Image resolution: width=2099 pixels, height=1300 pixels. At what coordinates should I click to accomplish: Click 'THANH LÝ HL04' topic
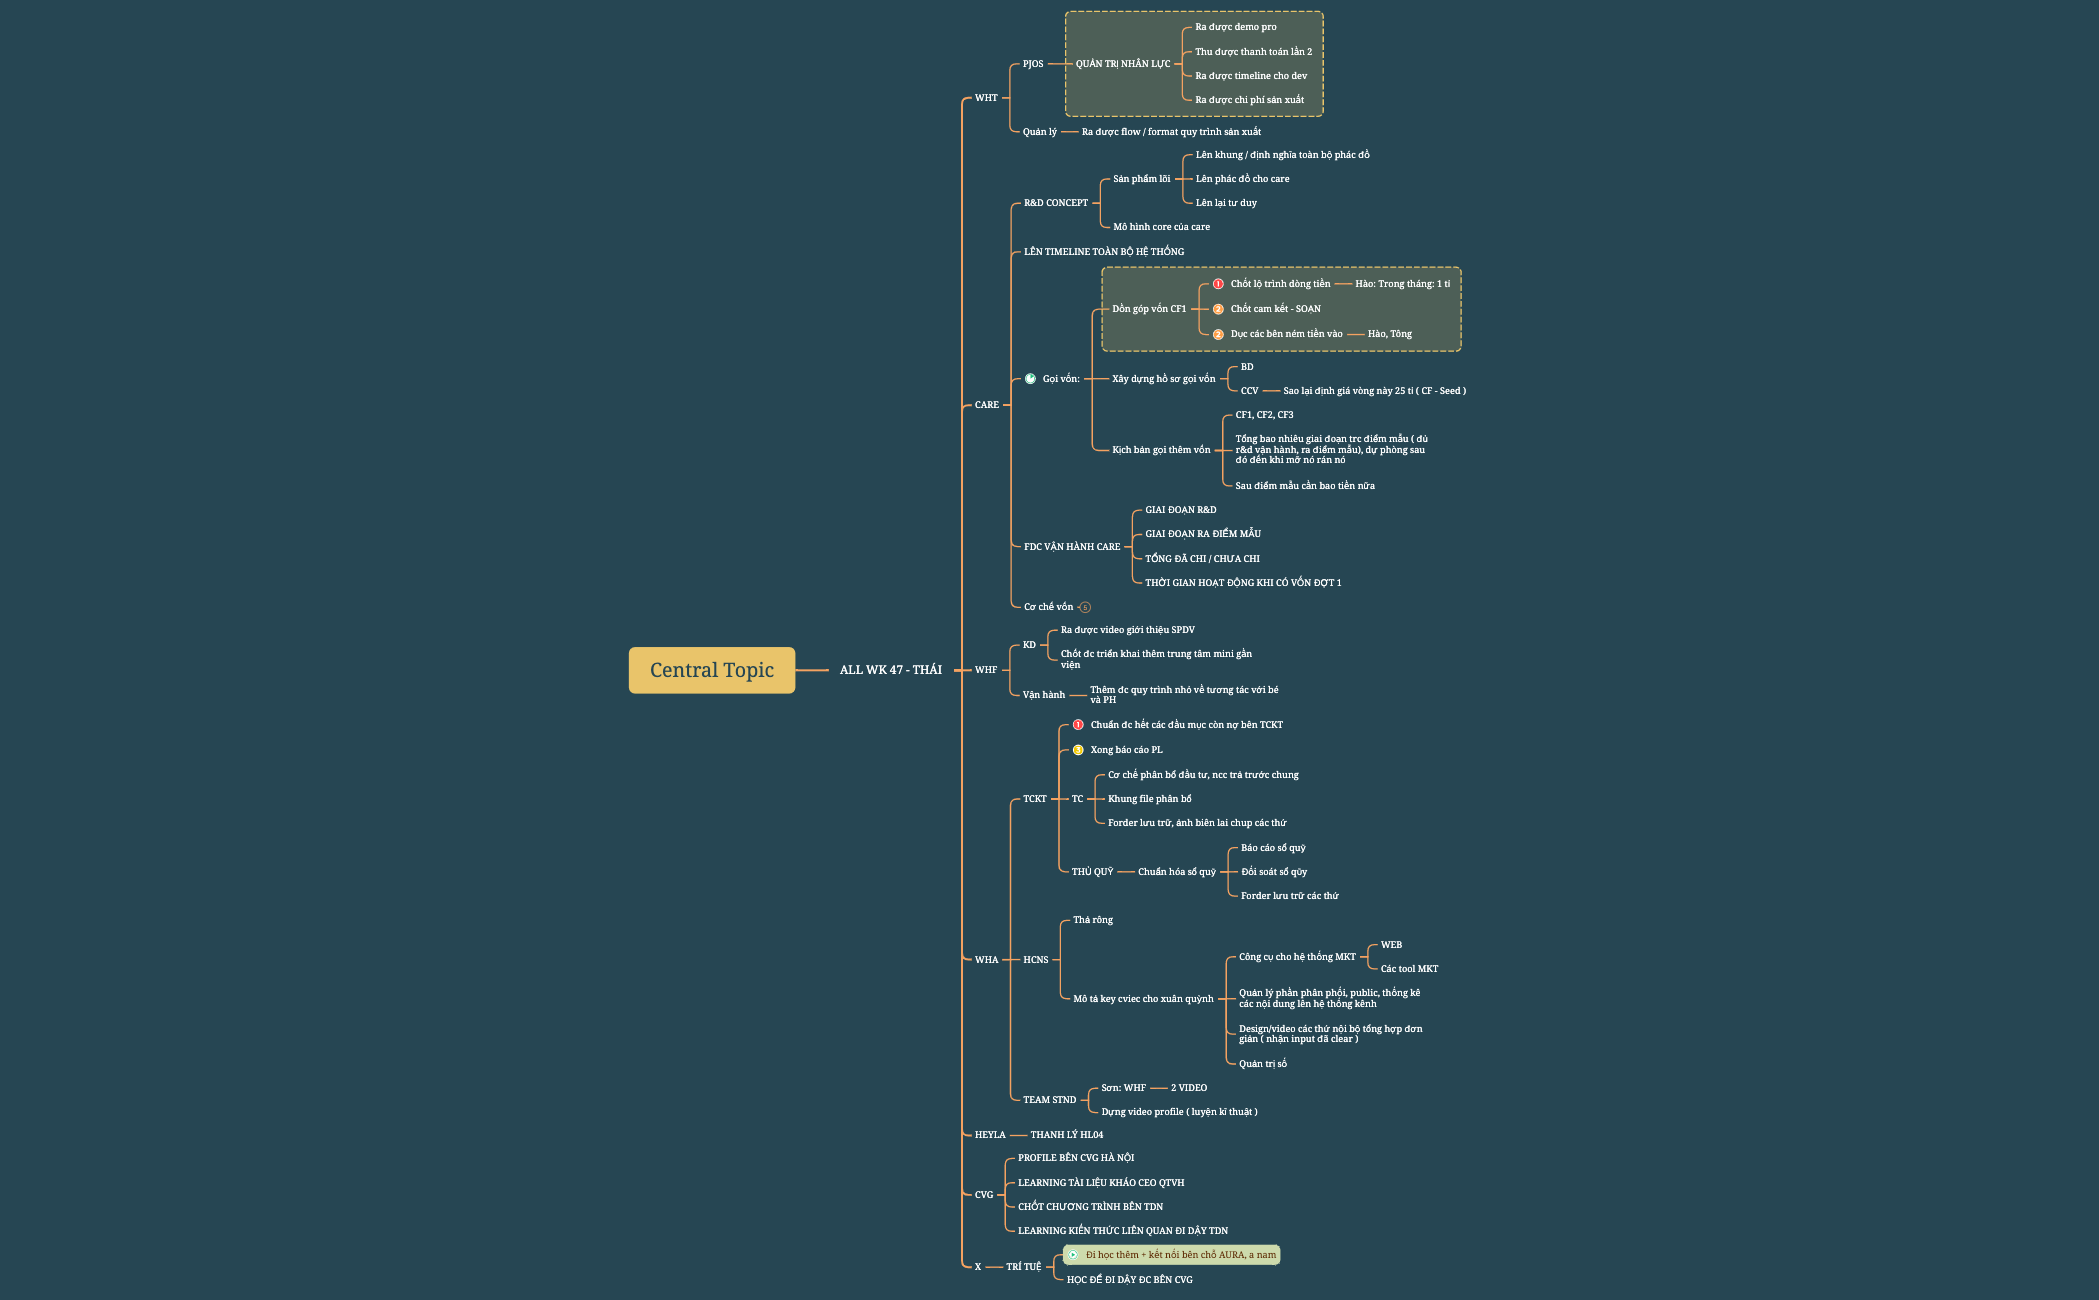pyautogui.click(x=1067, y=1135)
